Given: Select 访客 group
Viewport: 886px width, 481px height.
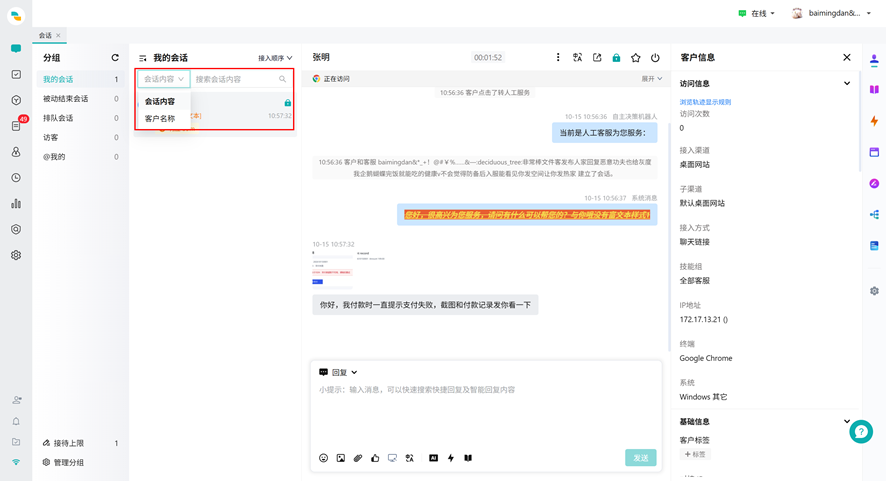Looking at the screenshot, I should [80, 137].
